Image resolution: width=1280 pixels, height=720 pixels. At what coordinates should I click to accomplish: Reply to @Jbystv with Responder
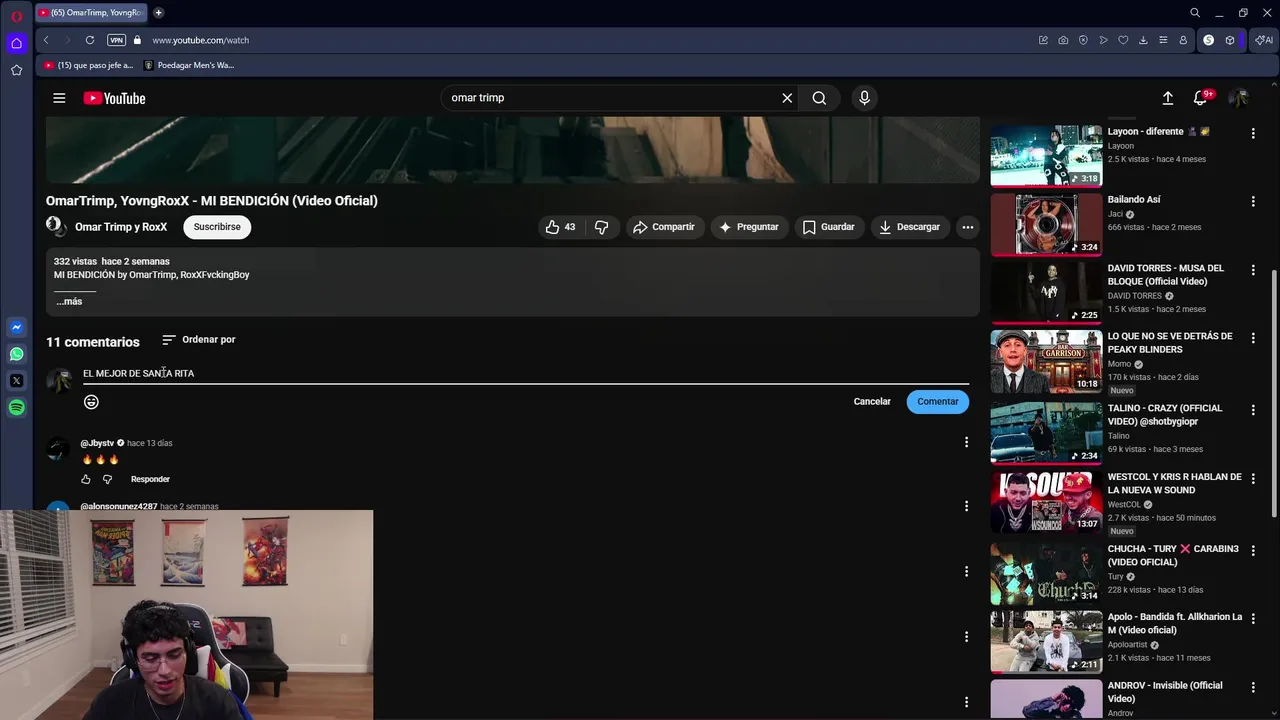(150, 479)
